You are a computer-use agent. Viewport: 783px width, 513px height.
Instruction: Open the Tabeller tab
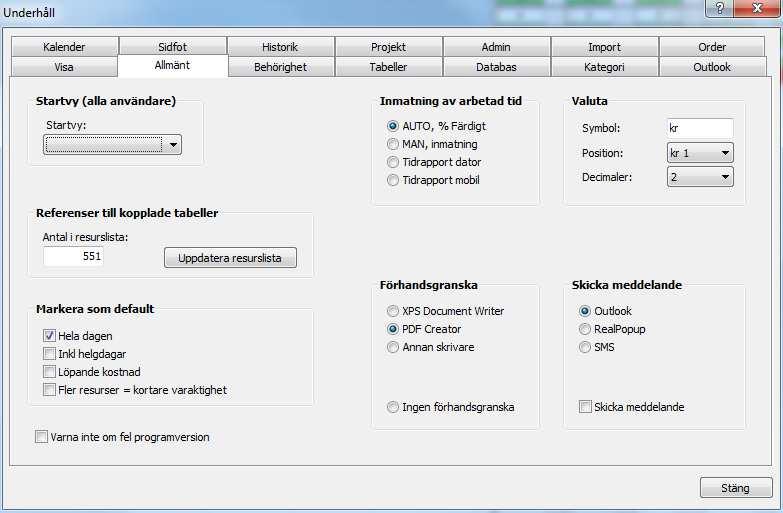(388, 67)
